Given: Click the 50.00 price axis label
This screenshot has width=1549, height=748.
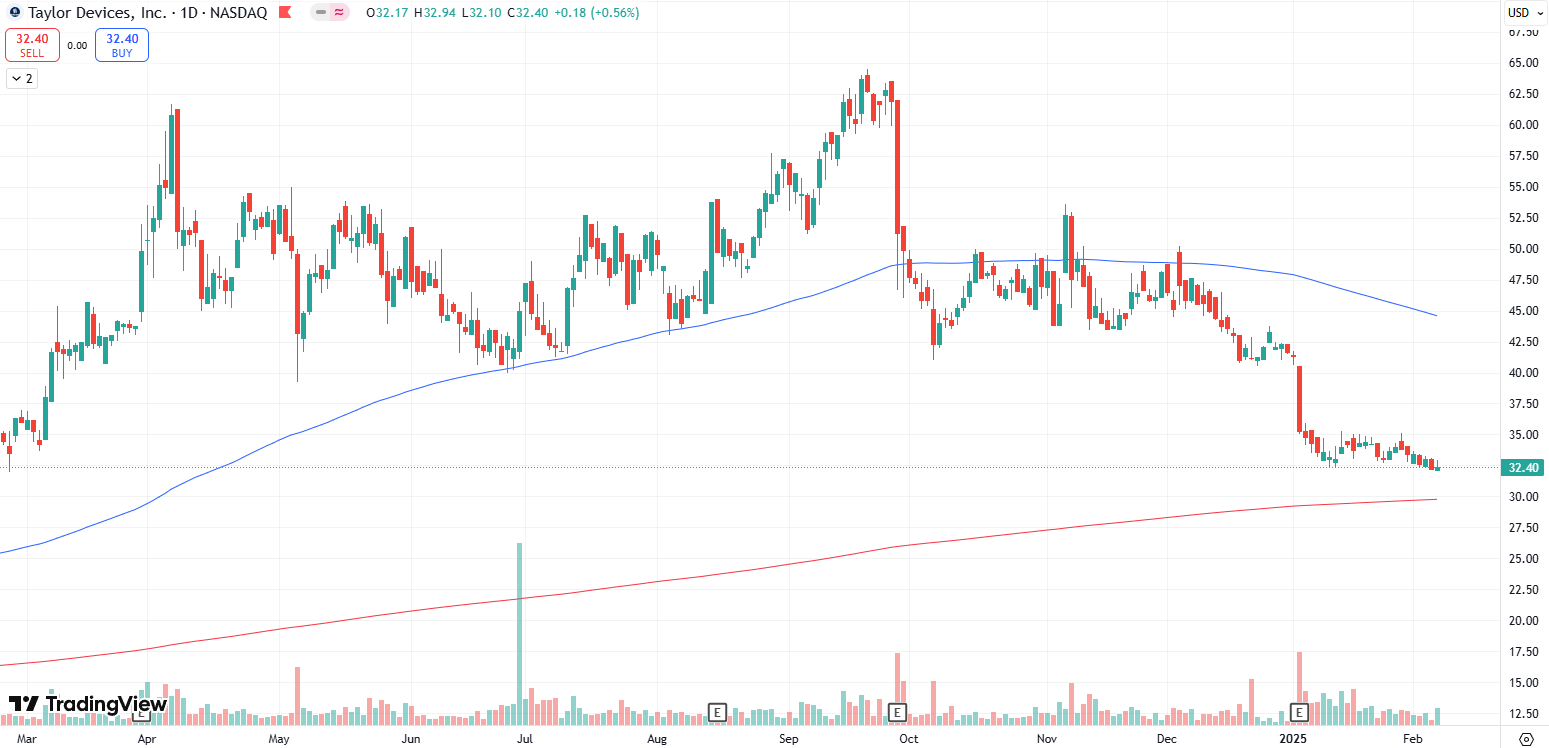Looking at the screenshot, I should [x=1523, y=249].
